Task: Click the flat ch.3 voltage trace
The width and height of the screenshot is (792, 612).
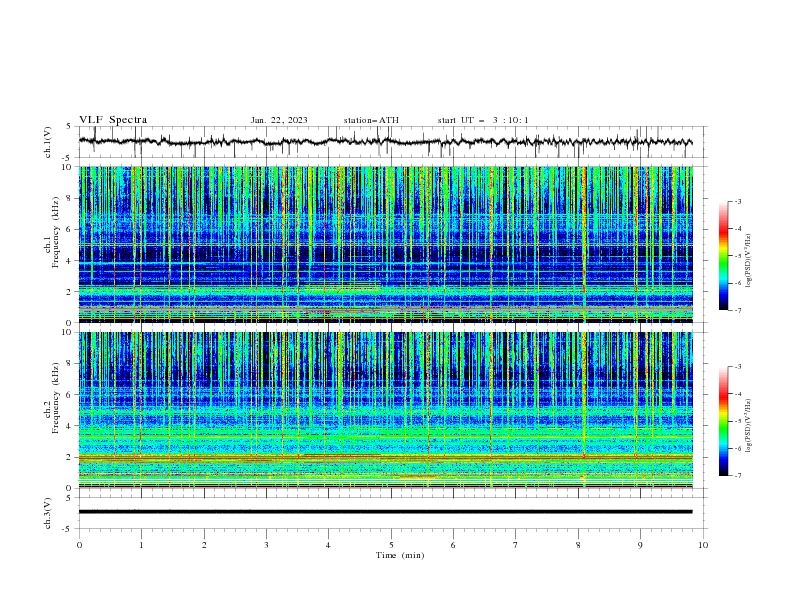Action: pos(385,512)
